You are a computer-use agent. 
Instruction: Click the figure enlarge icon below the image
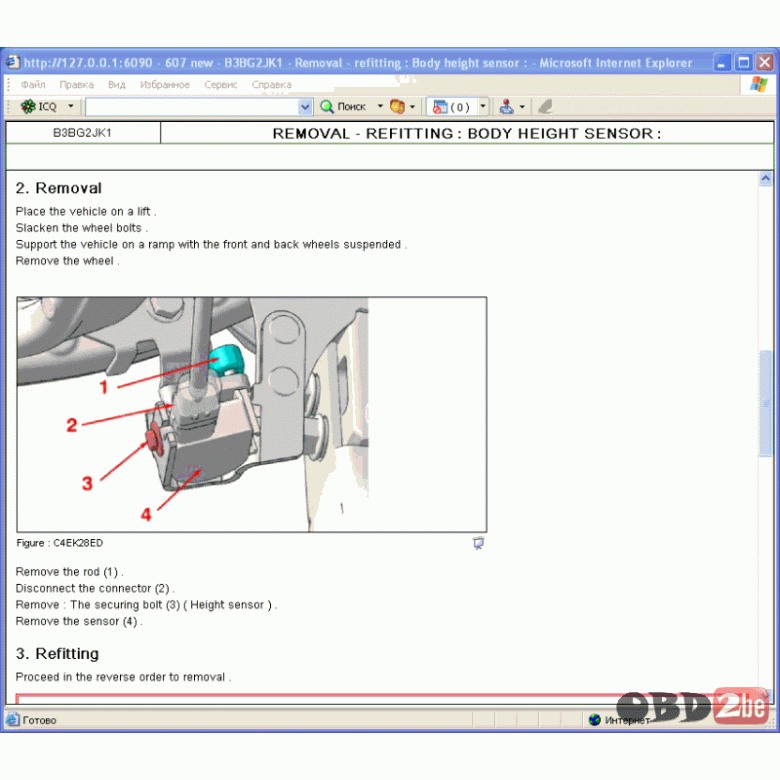click(478, 543)
